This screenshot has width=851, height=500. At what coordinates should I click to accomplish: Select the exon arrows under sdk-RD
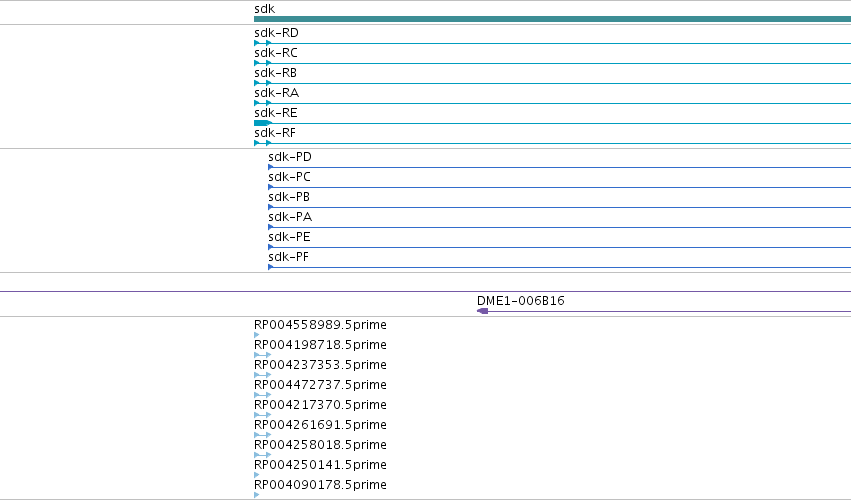(x=263, y=43)
